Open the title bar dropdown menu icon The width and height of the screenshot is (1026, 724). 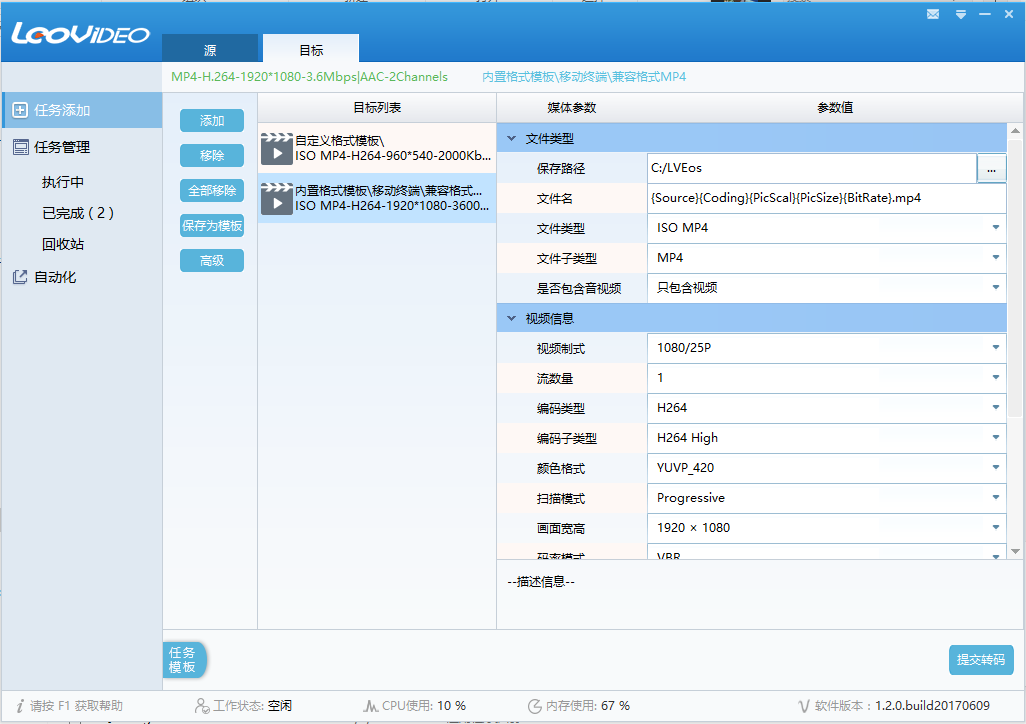tap(960, 14)
